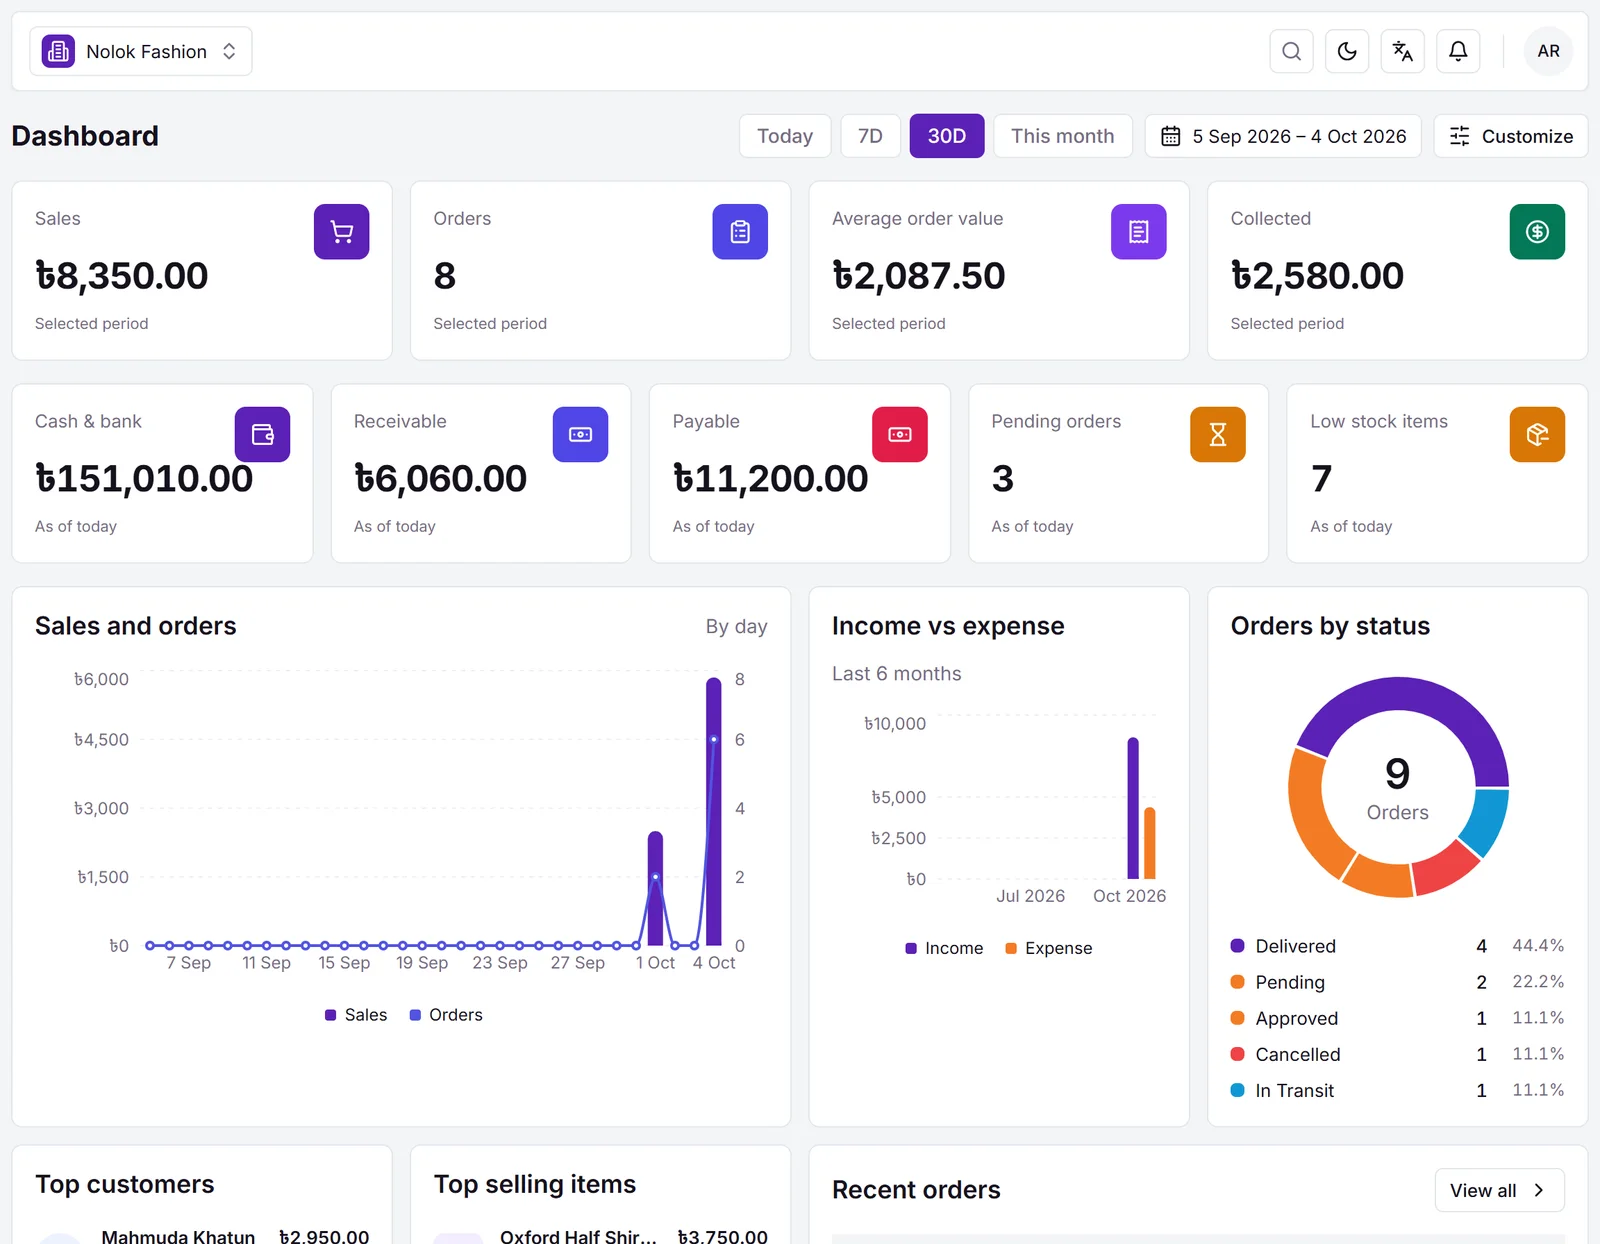Screen dimensions: 1600x1244
Task: Toggle the Expense legend series
Action: pos(1049,948)
